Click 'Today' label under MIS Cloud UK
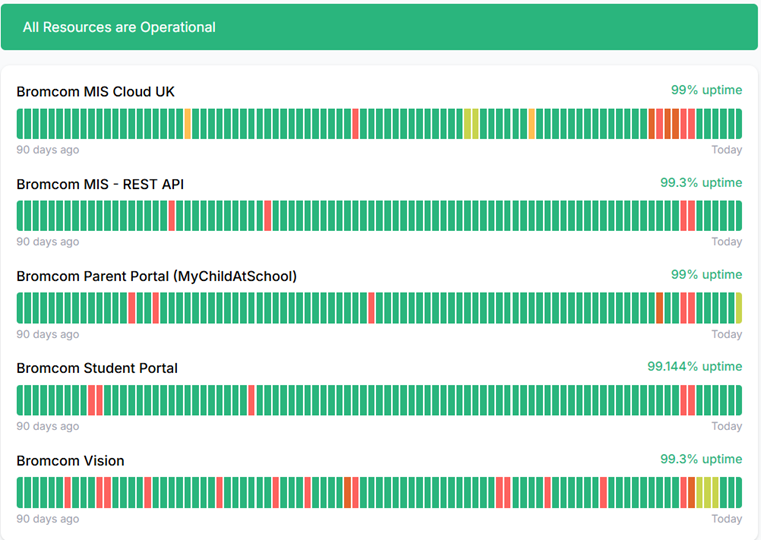Image resolution: width=761 pixels, height=540 pixels. (727, 149)
